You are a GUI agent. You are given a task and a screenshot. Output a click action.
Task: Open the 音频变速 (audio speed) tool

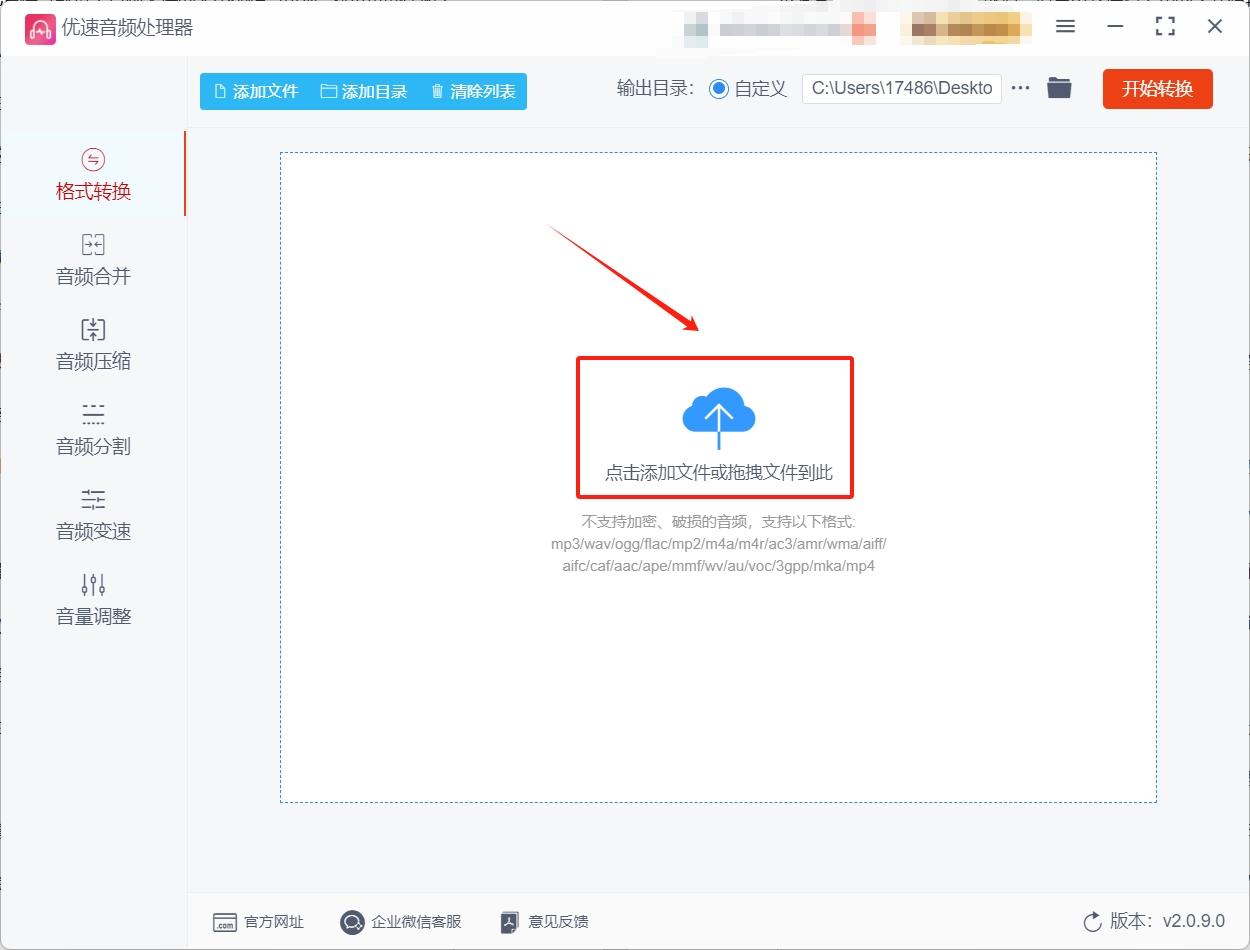(x=93, y=515)
